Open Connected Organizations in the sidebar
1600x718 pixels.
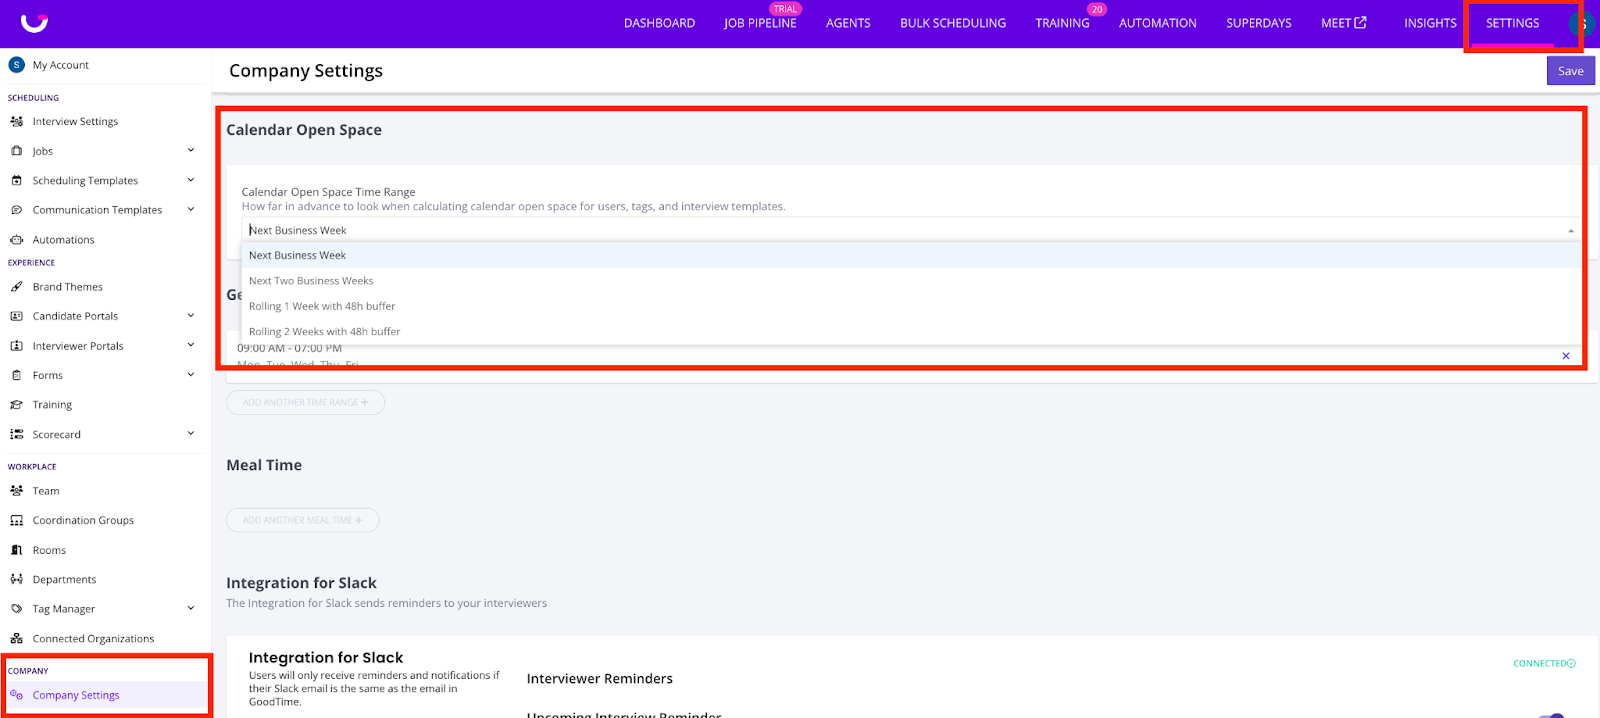tap(93, 639)
